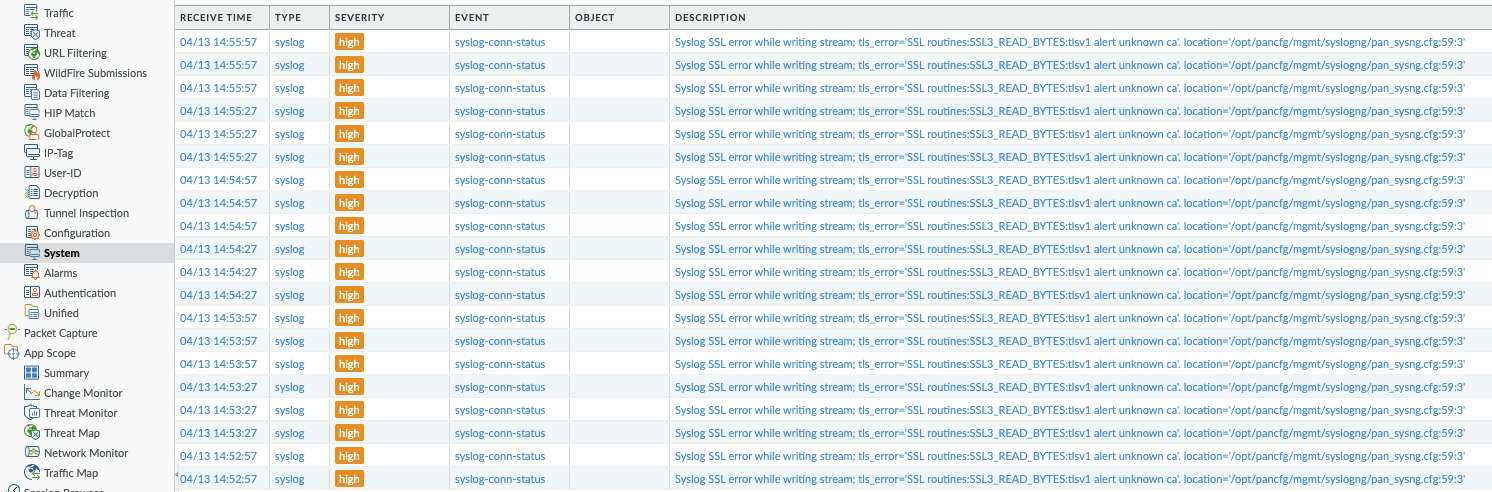The image size is (1492, 492).
Task: Open the Traffic Map globe icon
Action: (31, 473)
